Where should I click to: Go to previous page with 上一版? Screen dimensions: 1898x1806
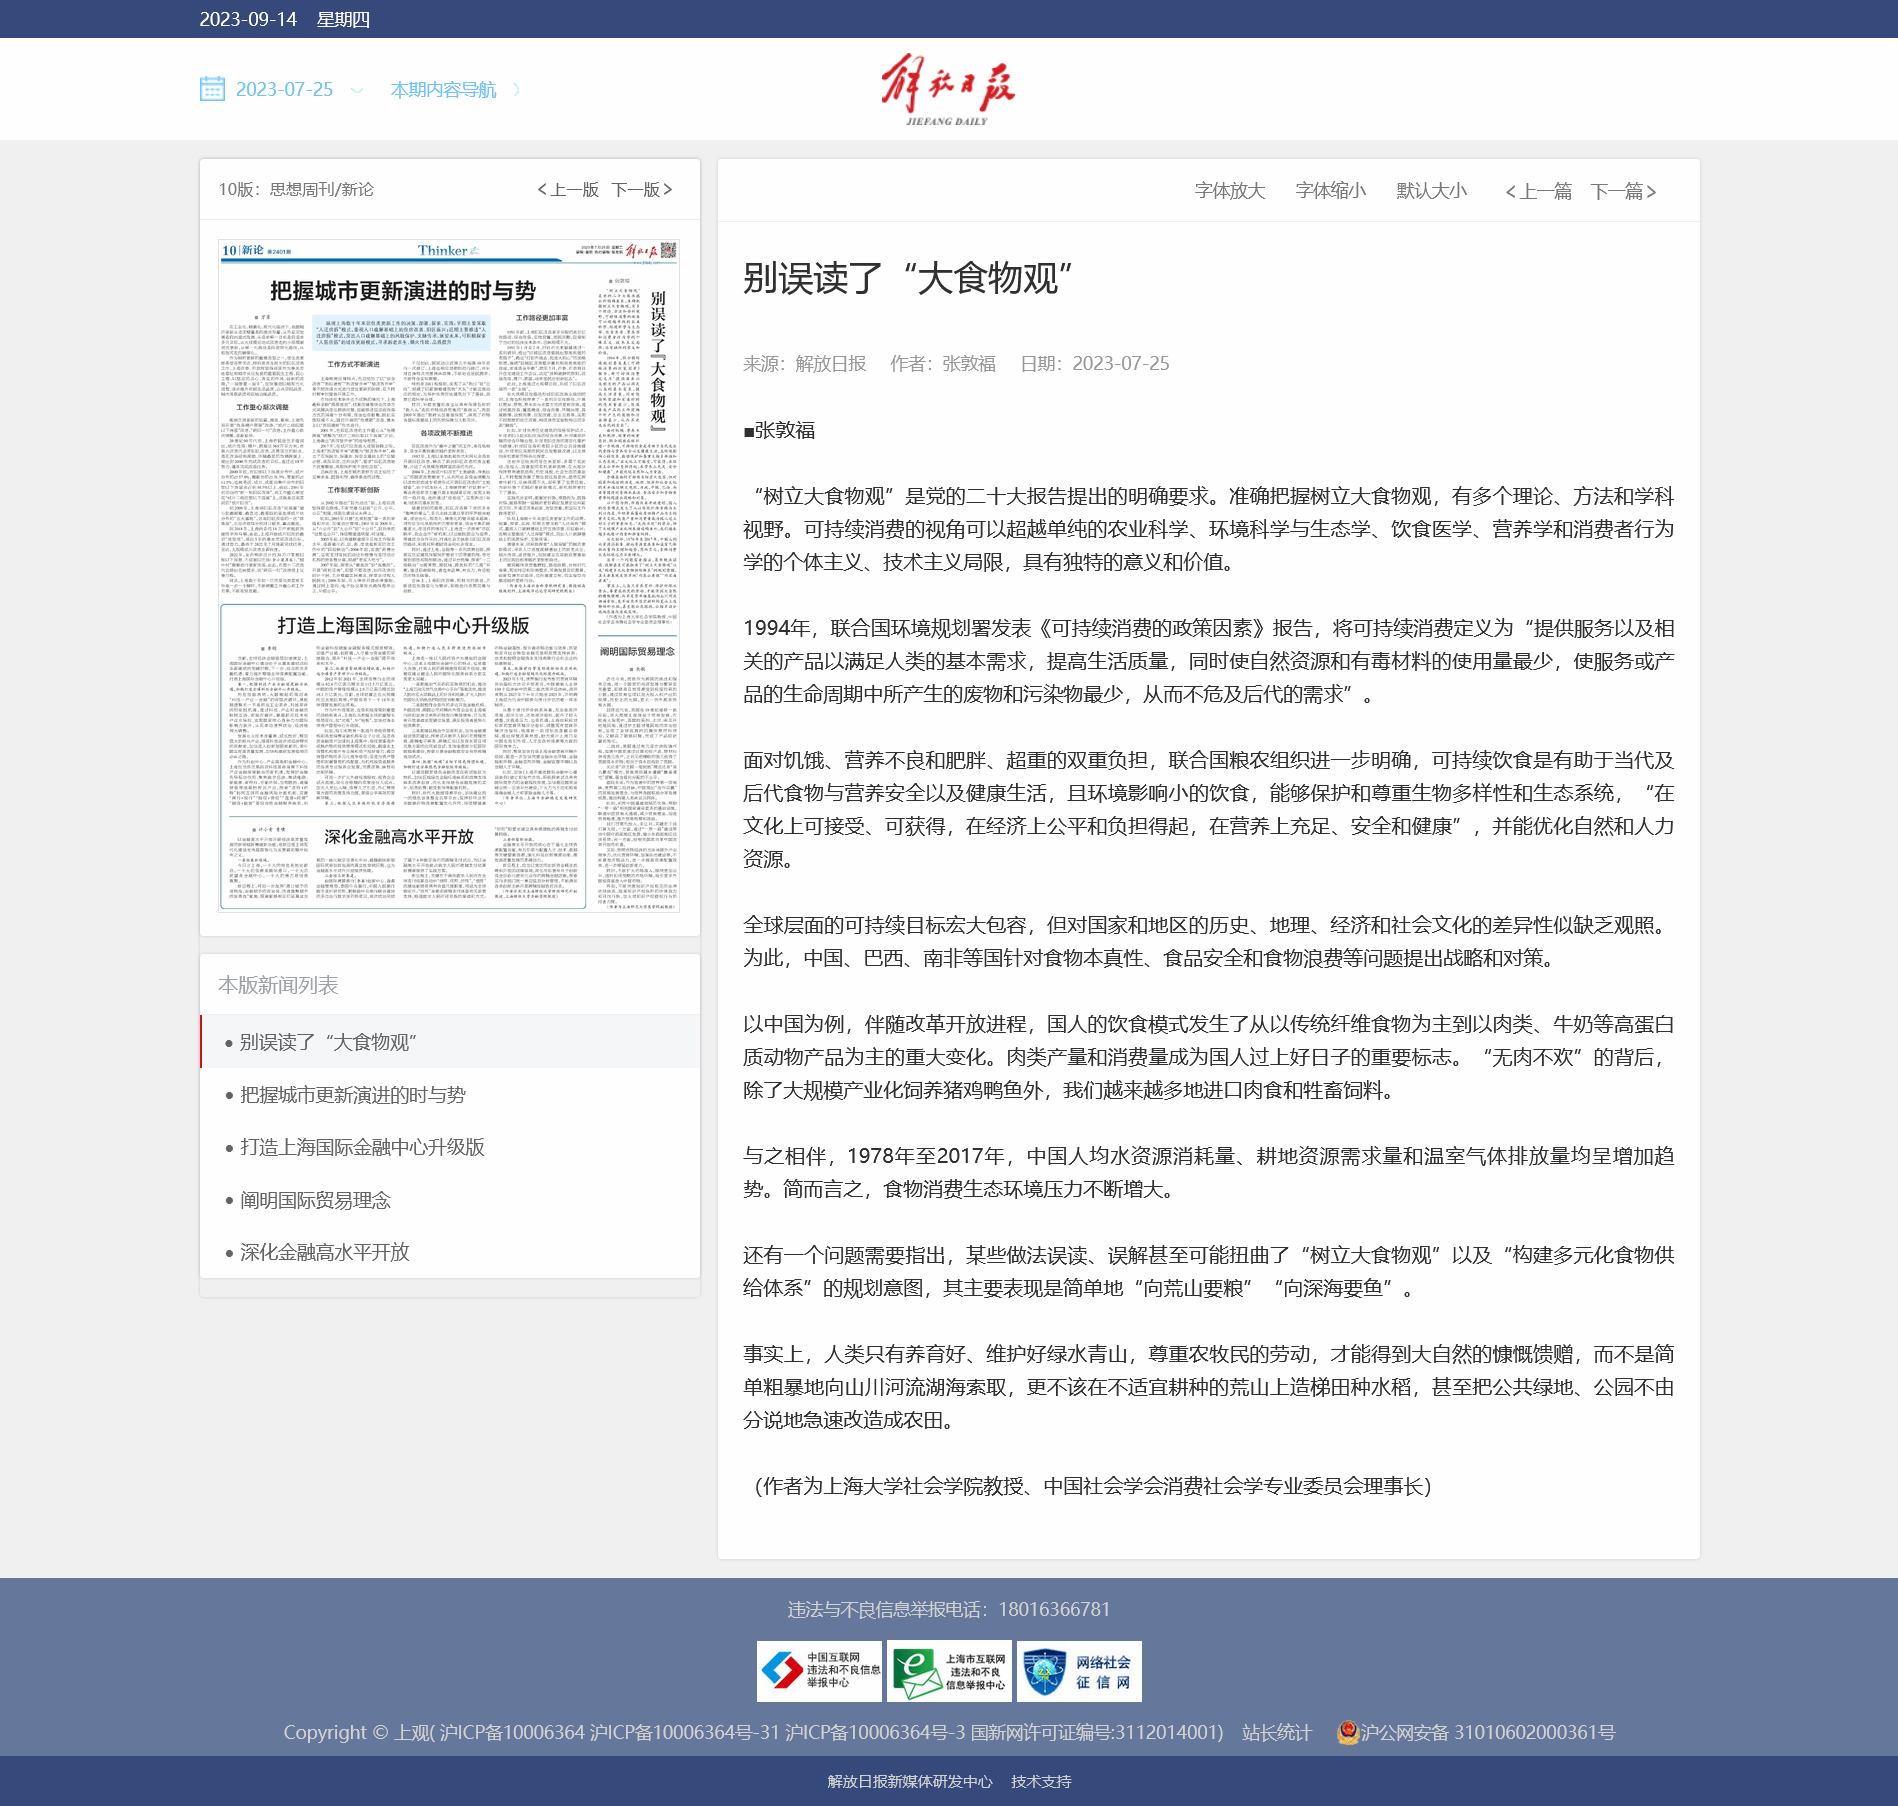coord(568,190)
